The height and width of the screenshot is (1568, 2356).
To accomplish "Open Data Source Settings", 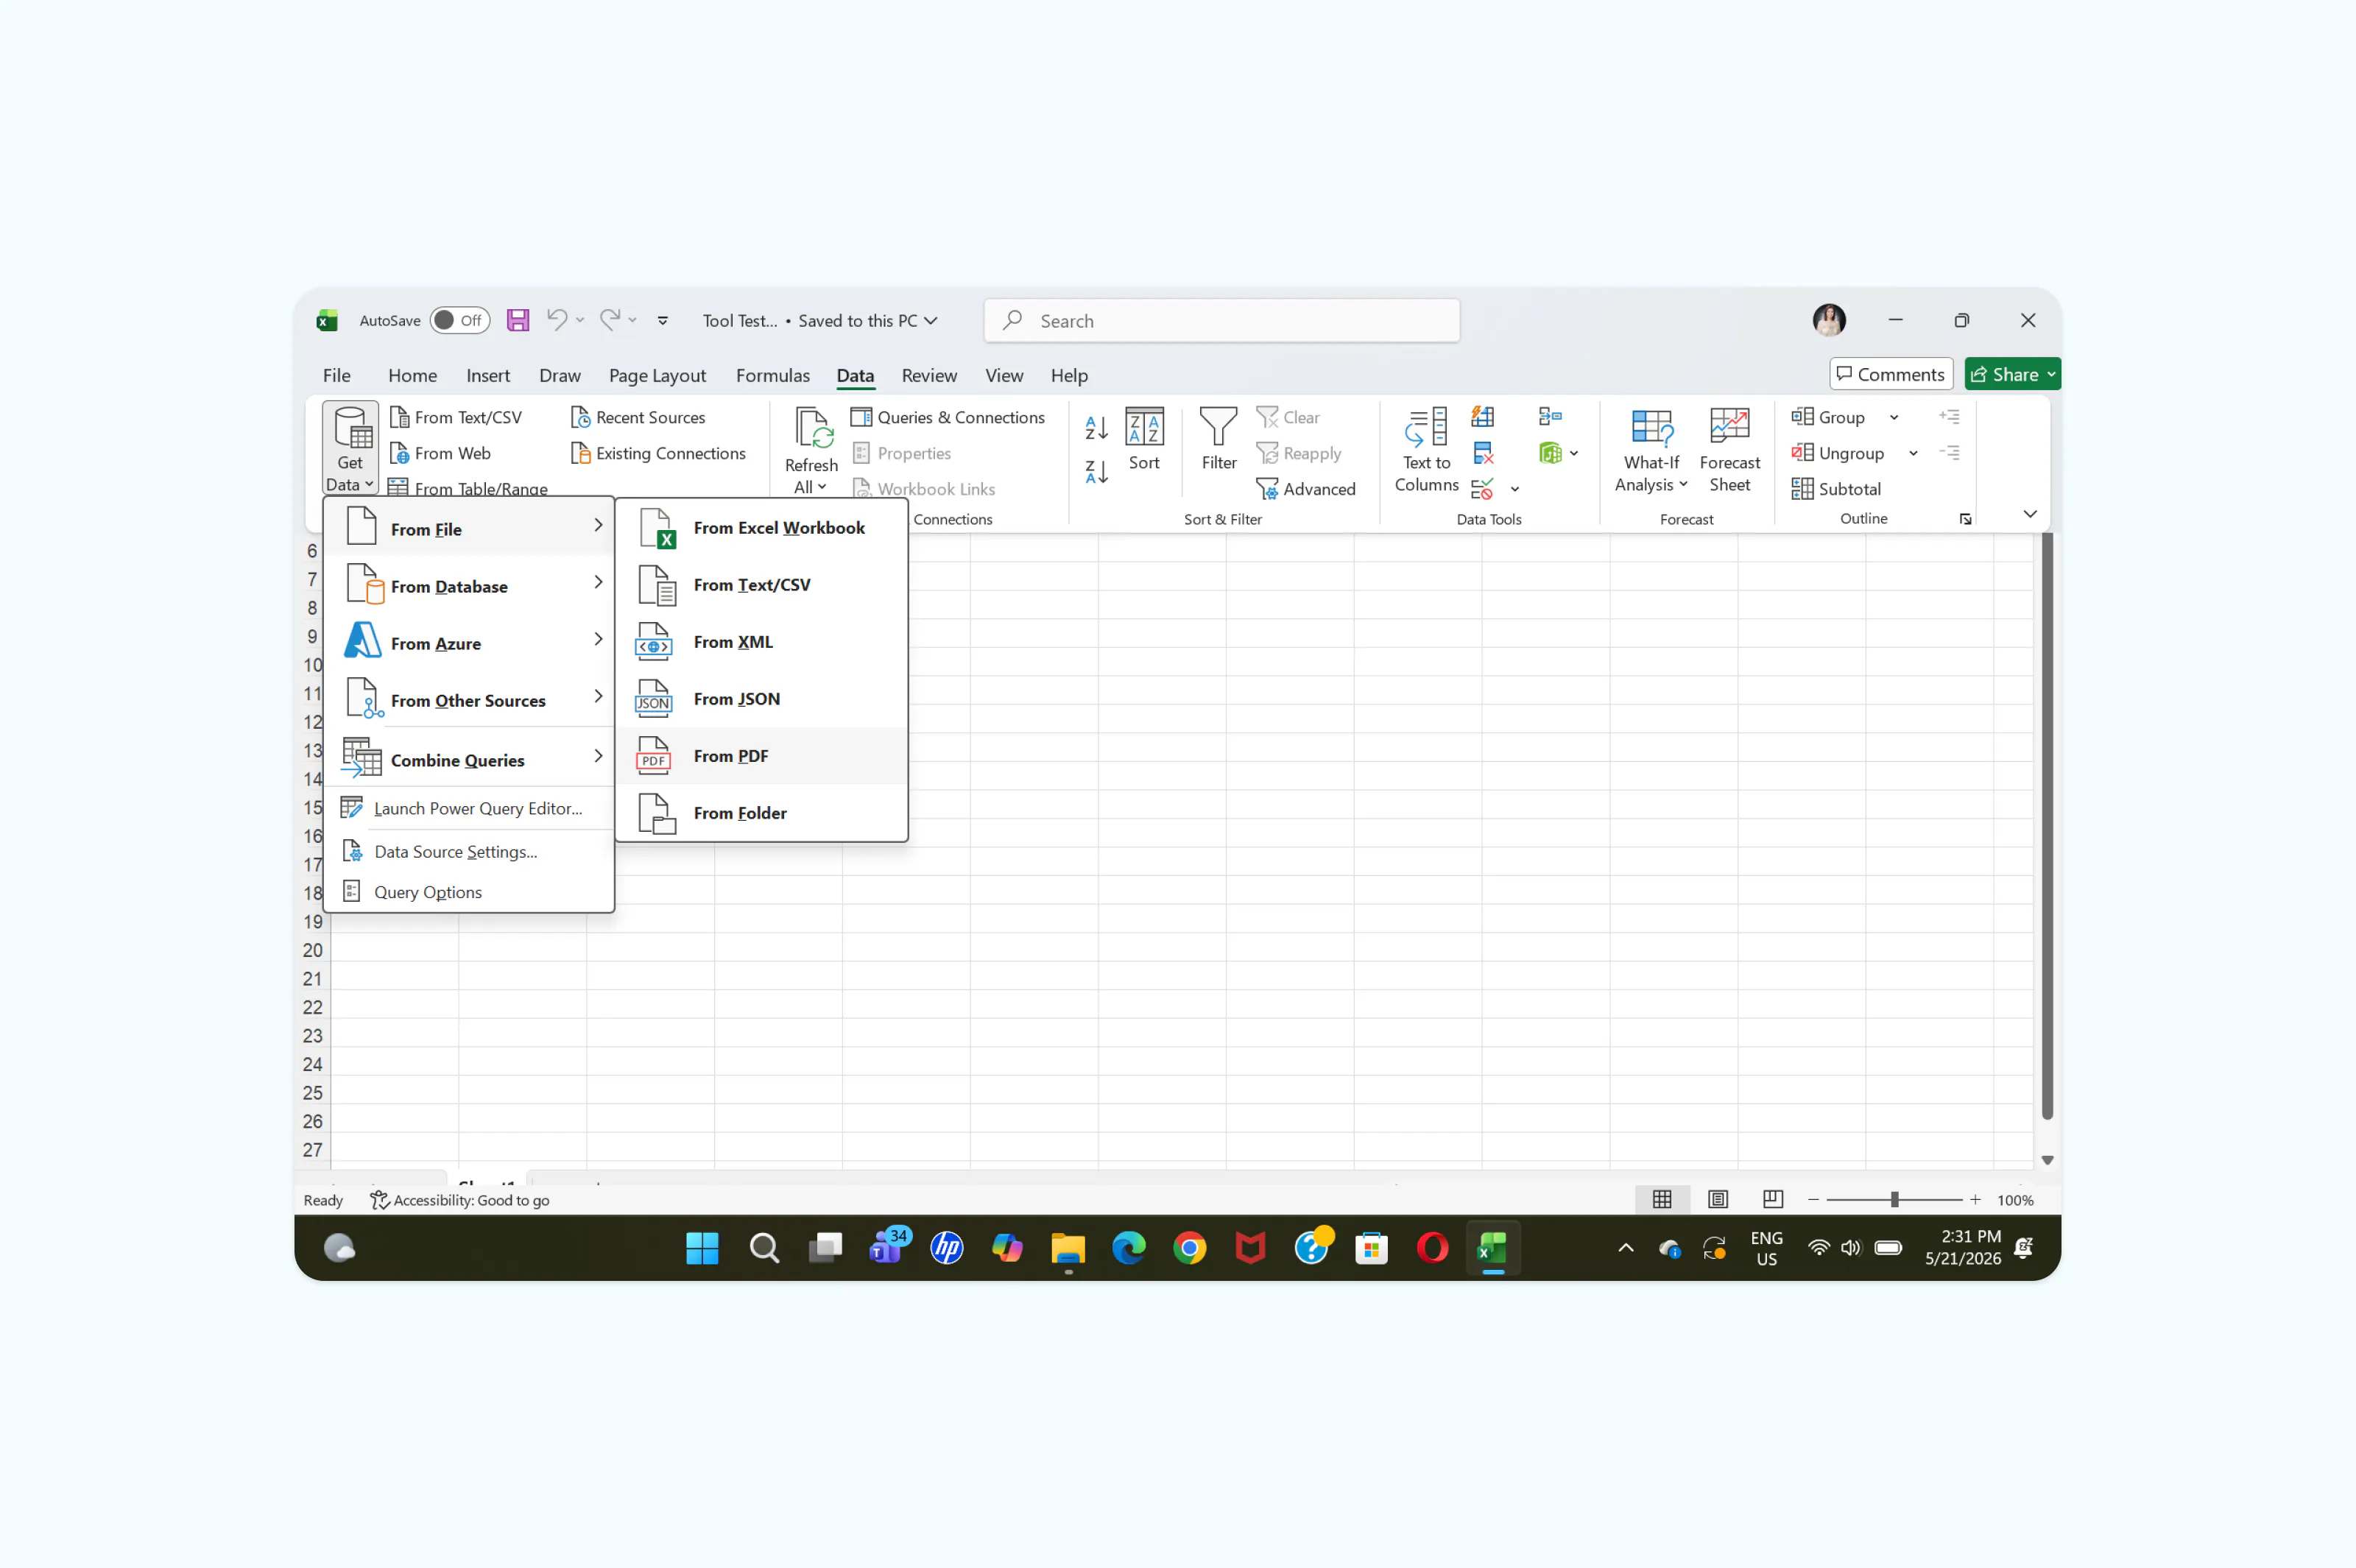I will 469,851.
